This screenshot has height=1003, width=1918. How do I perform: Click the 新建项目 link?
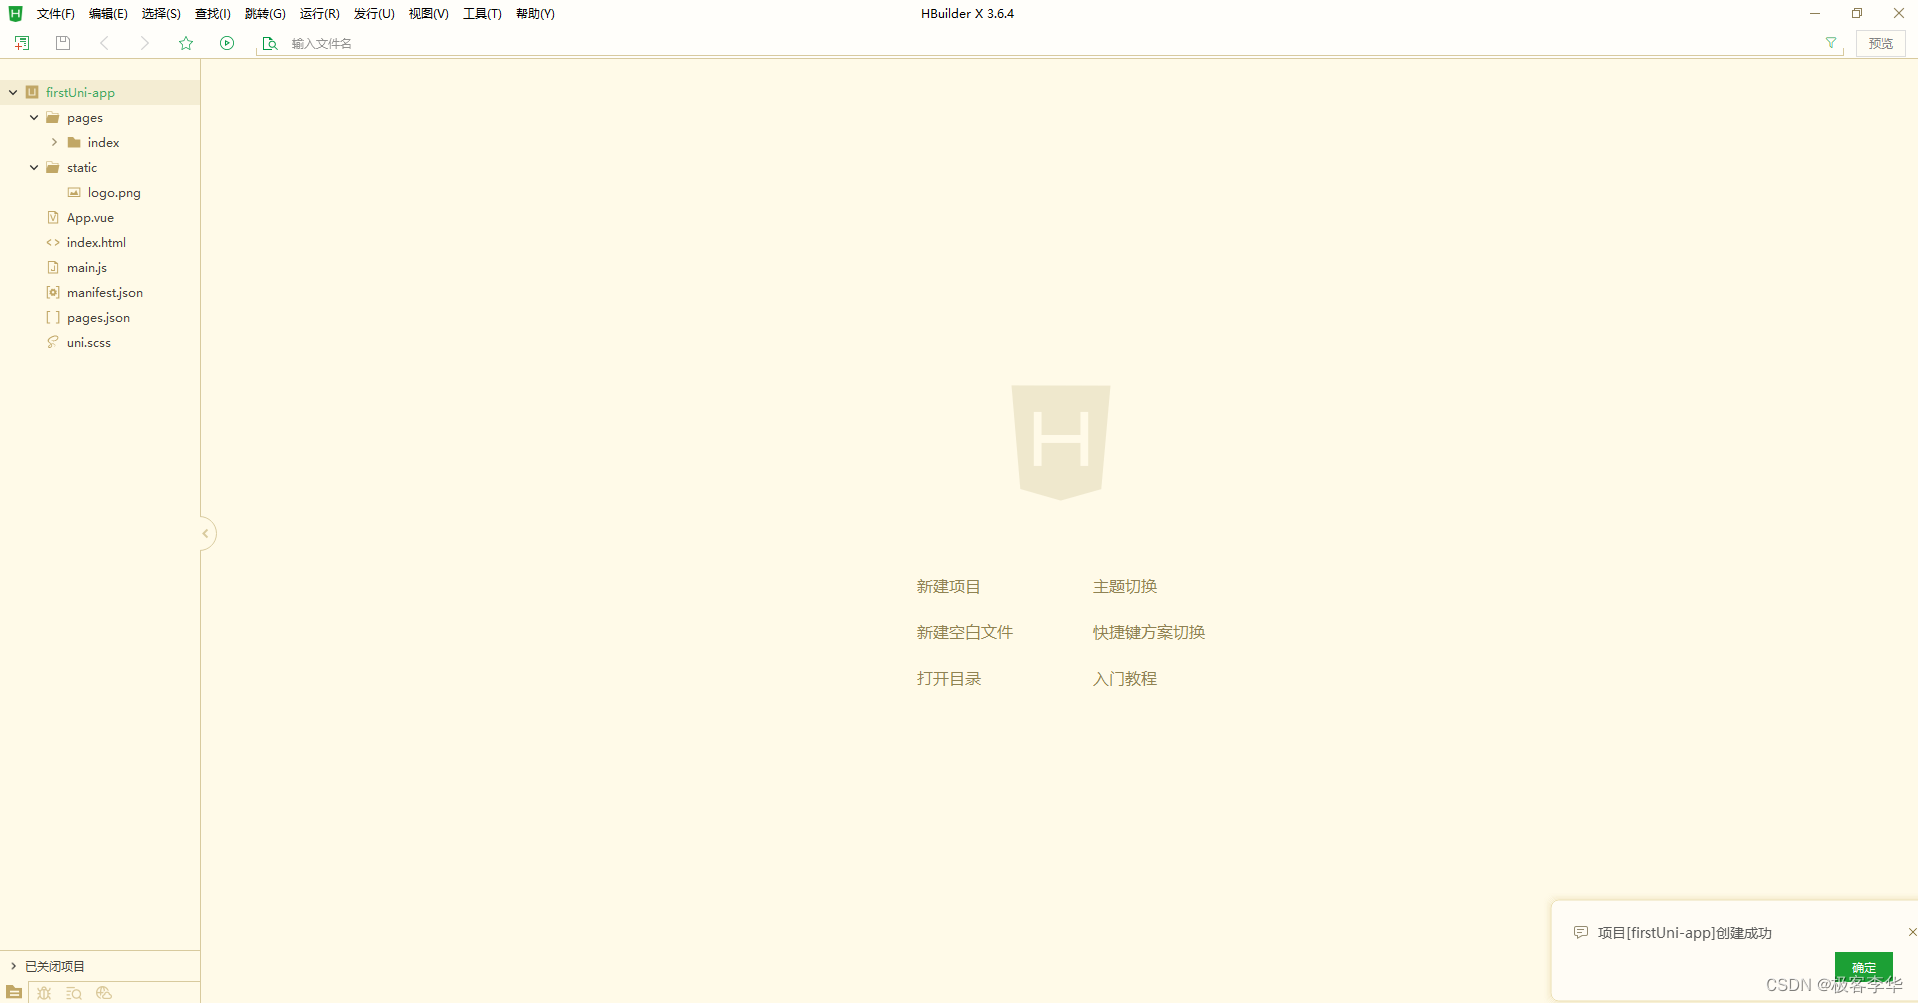pyautogui.click(x=948, y=587)
